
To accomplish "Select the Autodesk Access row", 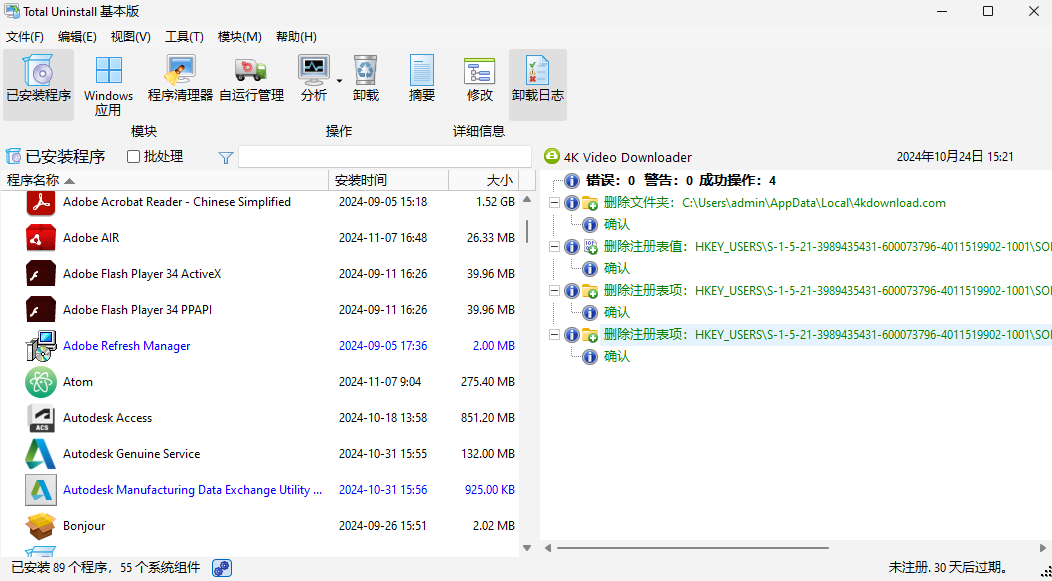I will click(260, 418).
